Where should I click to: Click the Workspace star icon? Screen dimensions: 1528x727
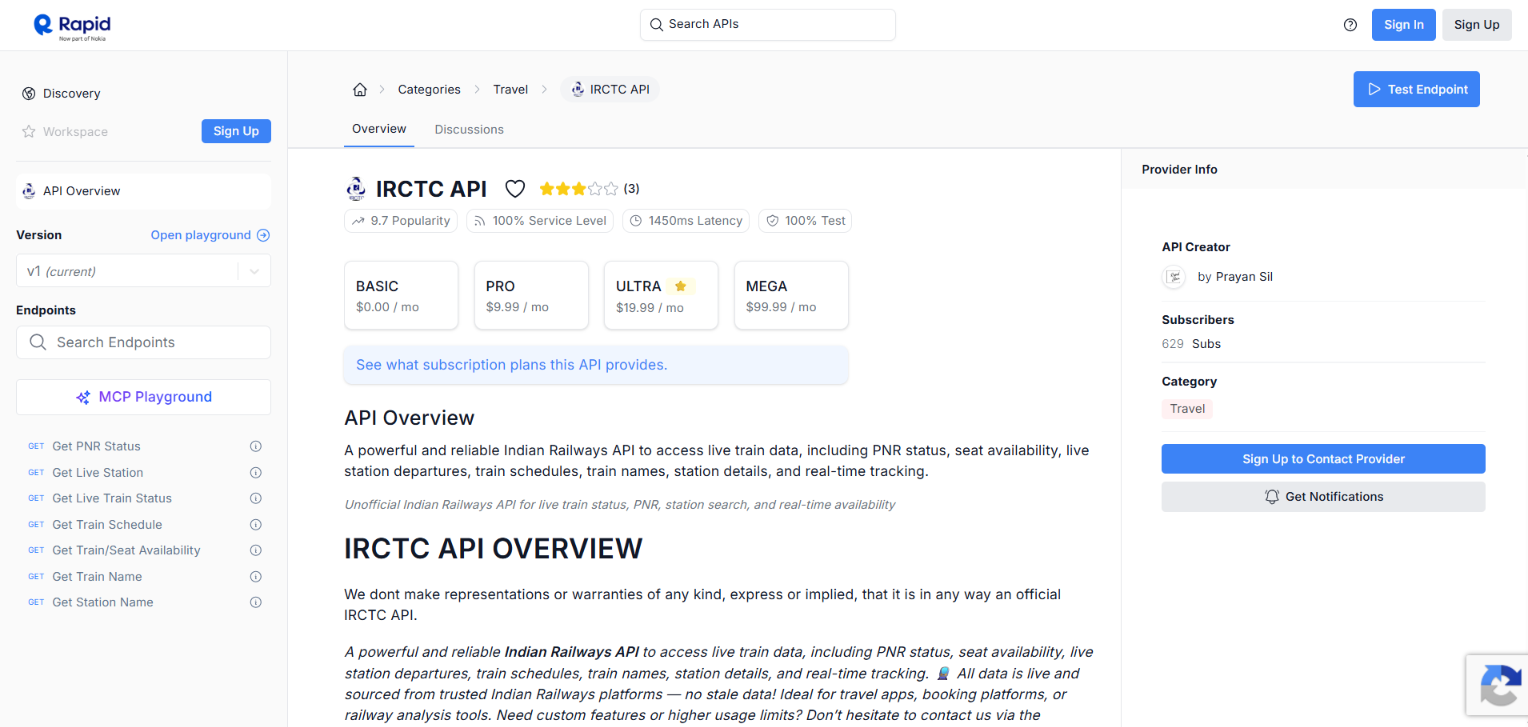click(x=29, y=132)
